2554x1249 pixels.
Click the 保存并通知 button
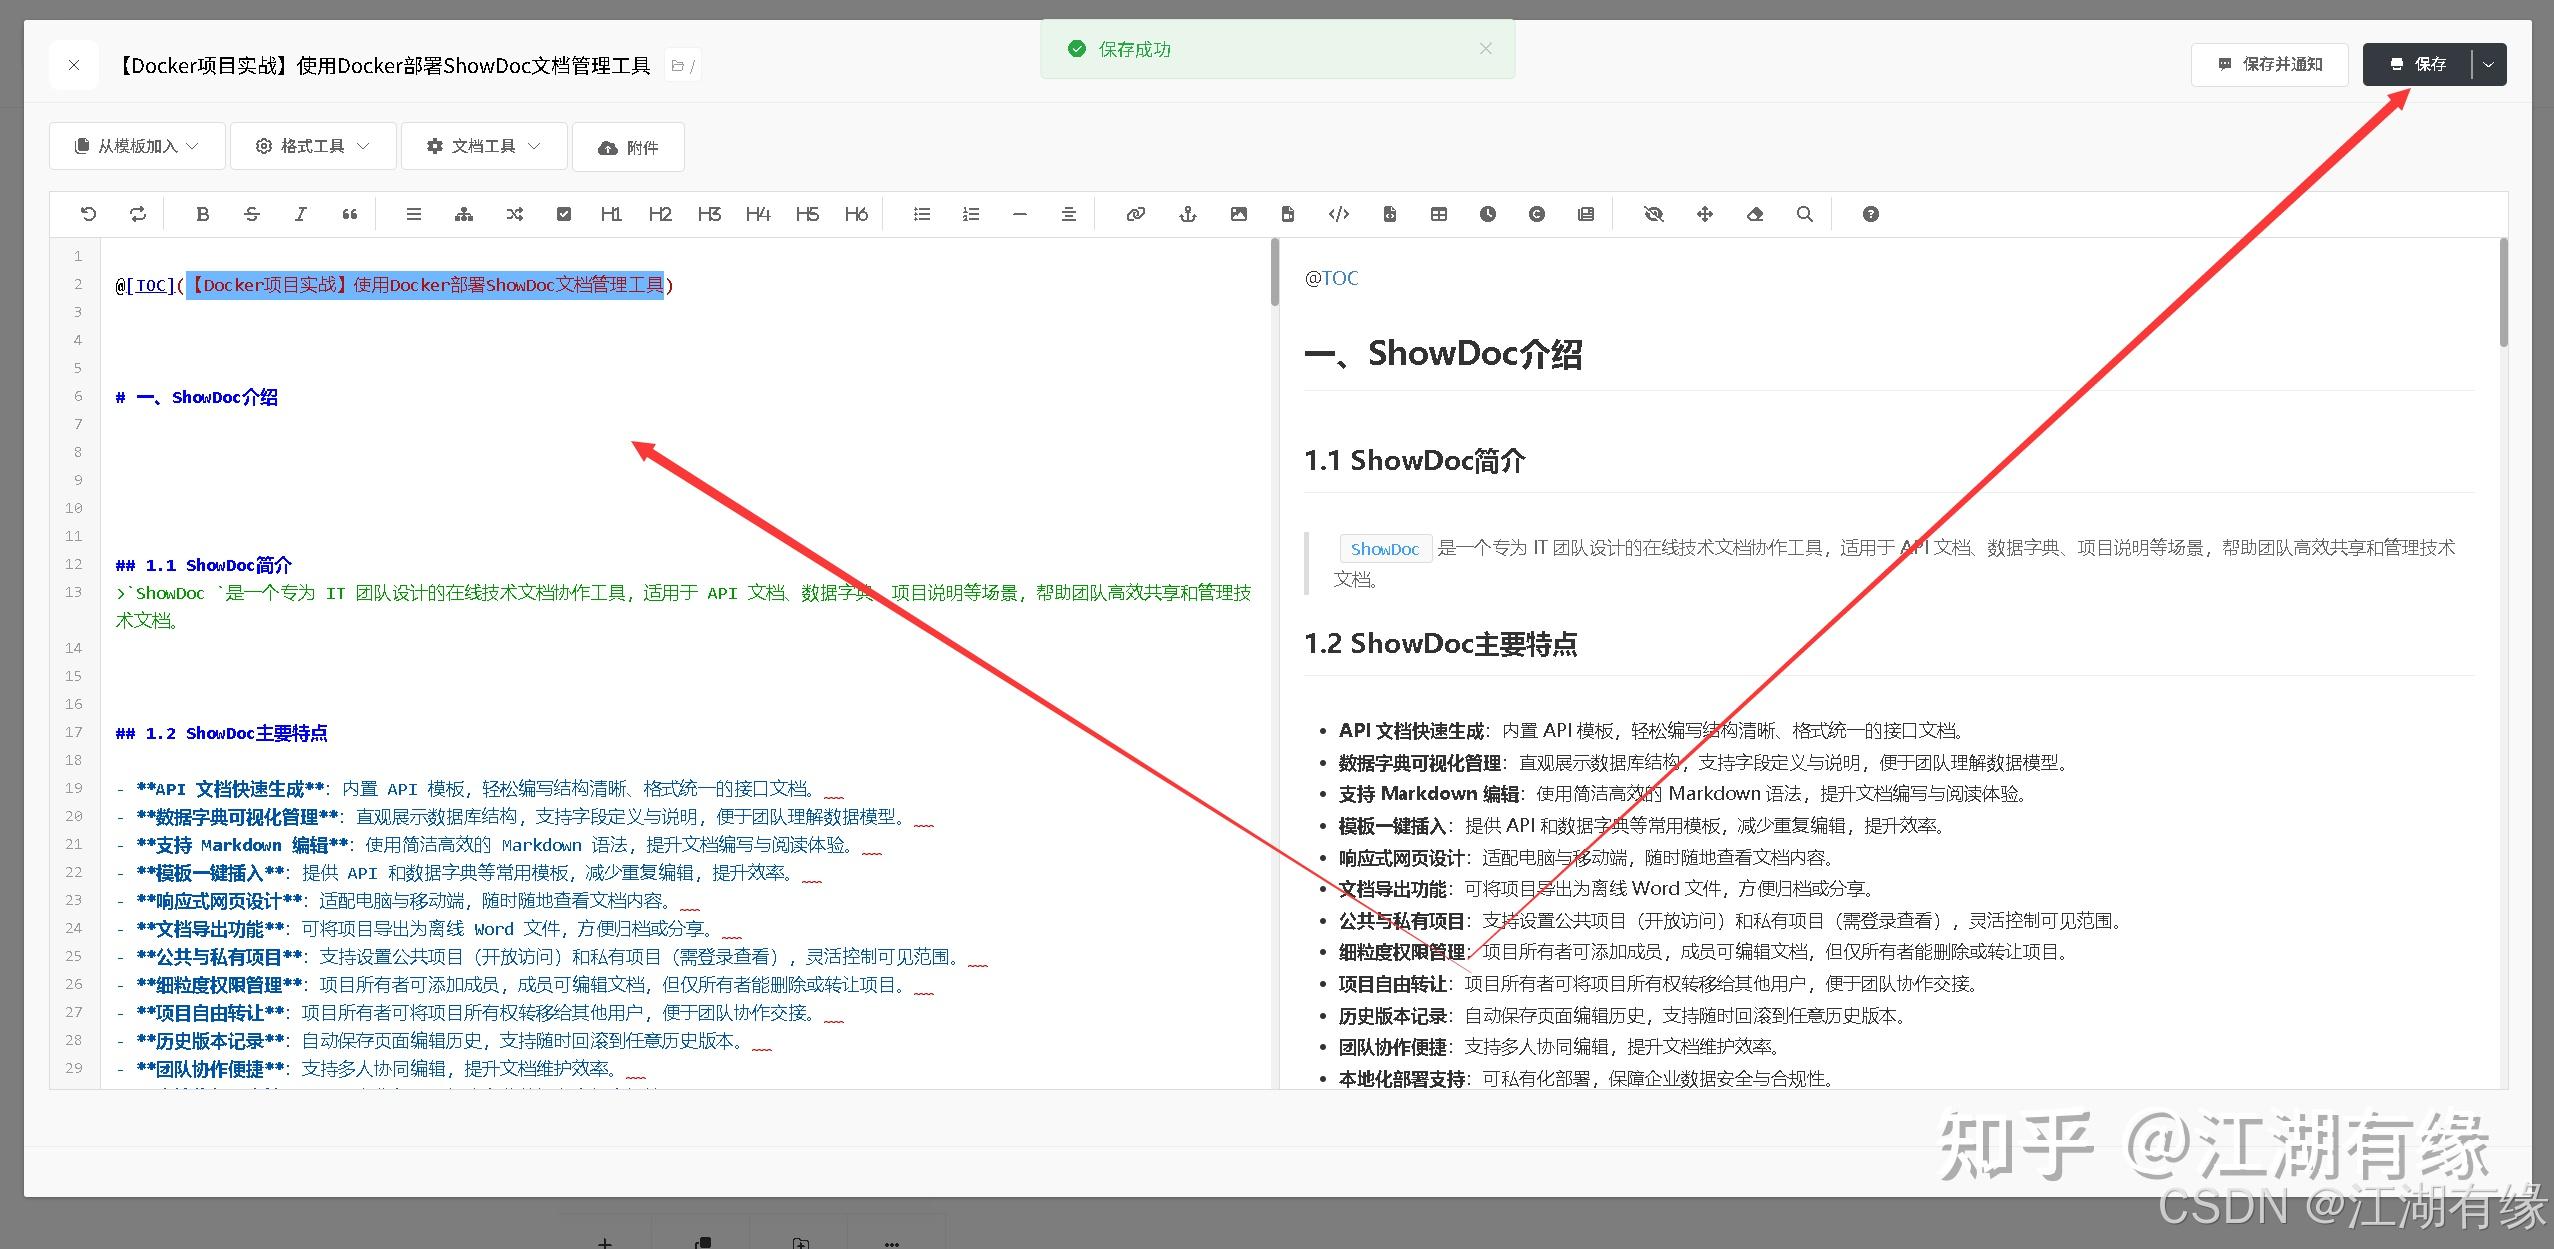2270,64
